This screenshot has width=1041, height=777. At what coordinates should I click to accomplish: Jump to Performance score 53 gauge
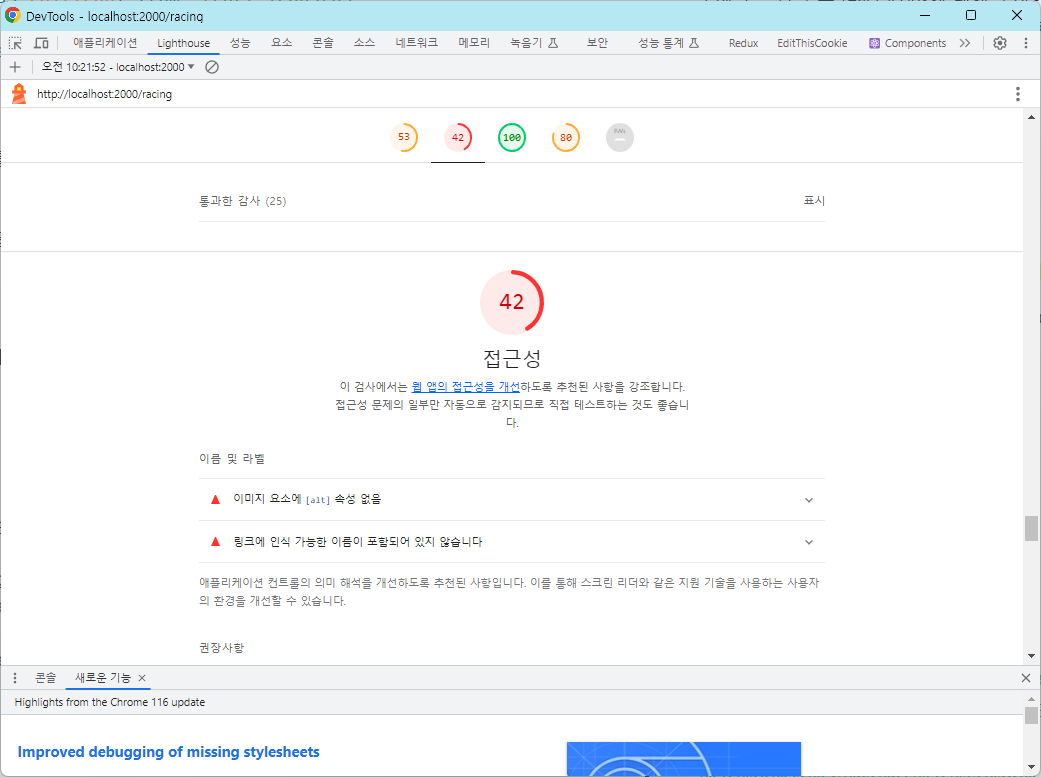tap(404, 137)
